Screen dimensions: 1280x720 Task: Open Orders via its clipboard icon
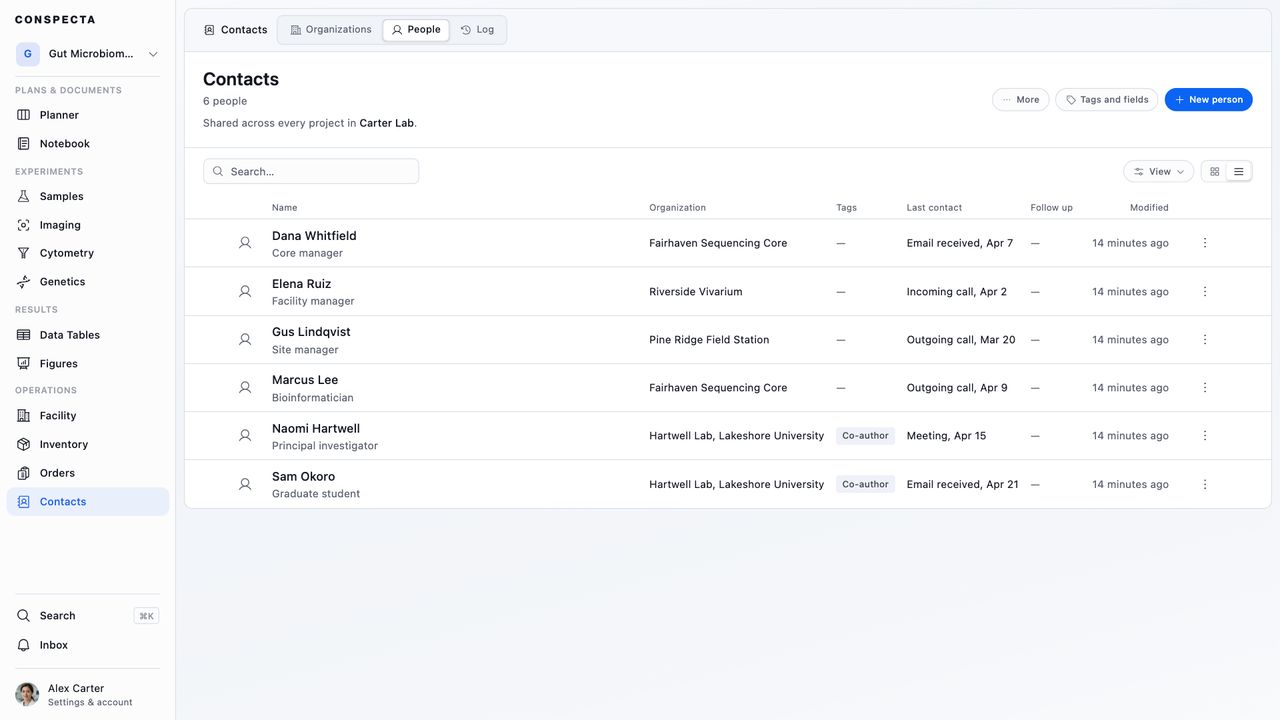(x=24, y=473)
